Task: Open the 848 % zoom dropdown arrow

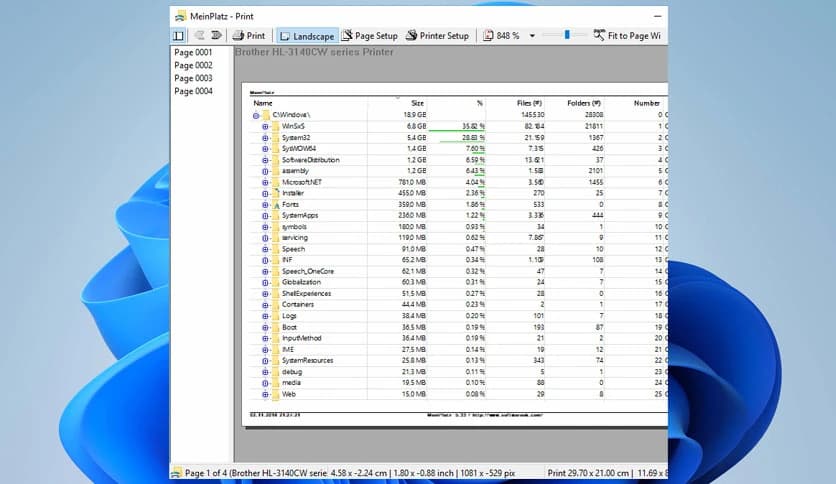Action: (533, 36)
